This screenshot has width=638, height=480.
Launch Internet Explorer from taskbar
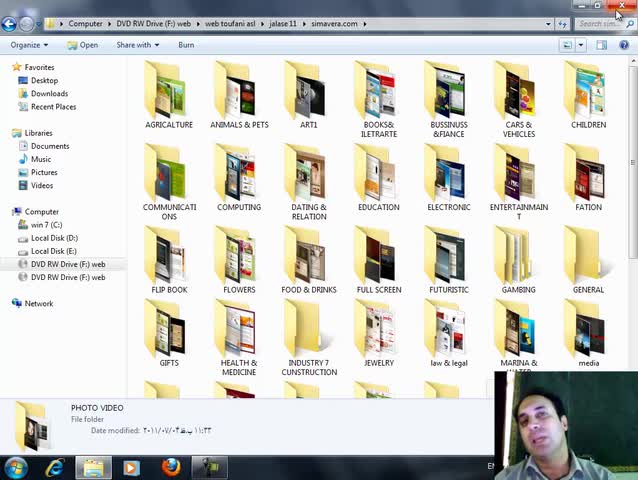[54, 468]
